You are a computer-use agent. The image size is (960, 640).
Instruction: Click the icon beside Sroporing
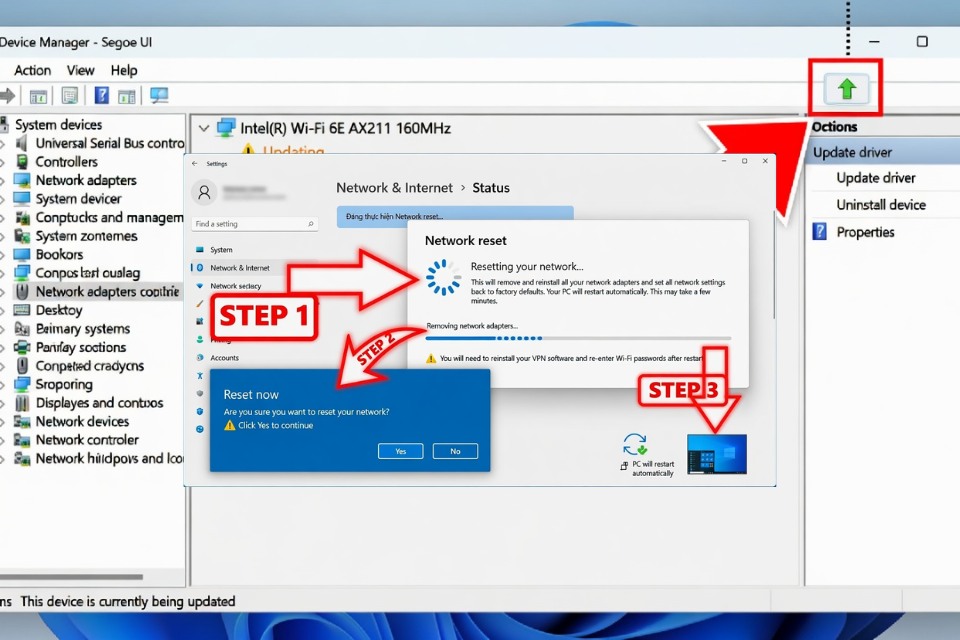(23, 384)
